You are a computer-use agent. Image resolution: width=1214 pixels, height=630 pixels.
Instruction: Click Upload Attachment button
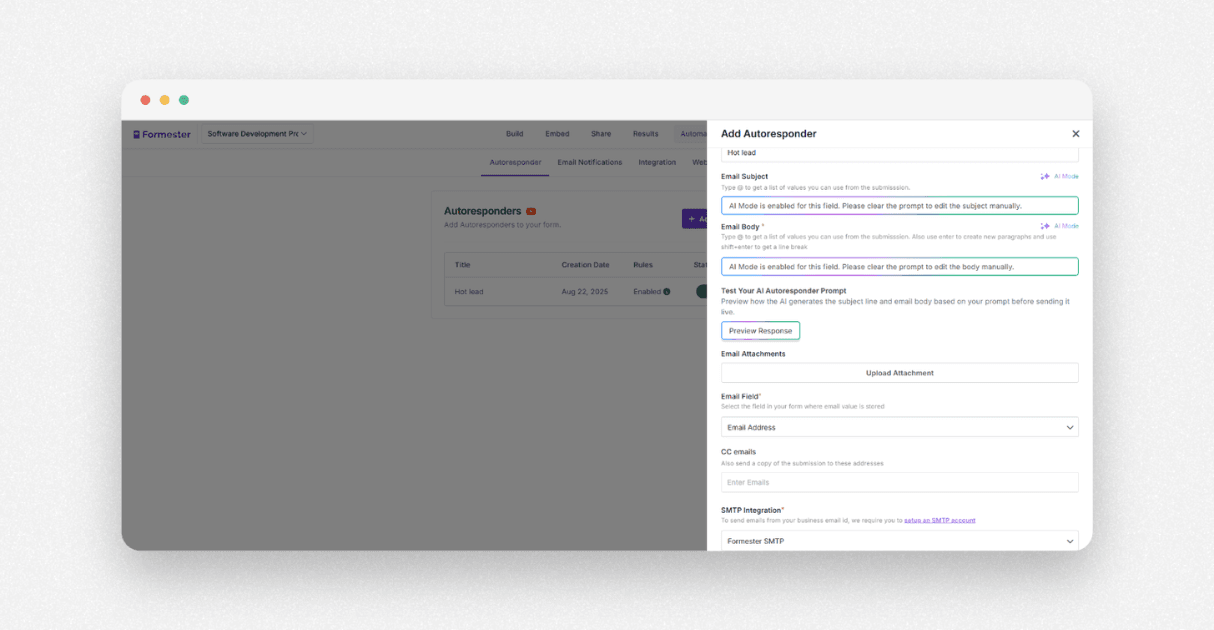(900, 373)
